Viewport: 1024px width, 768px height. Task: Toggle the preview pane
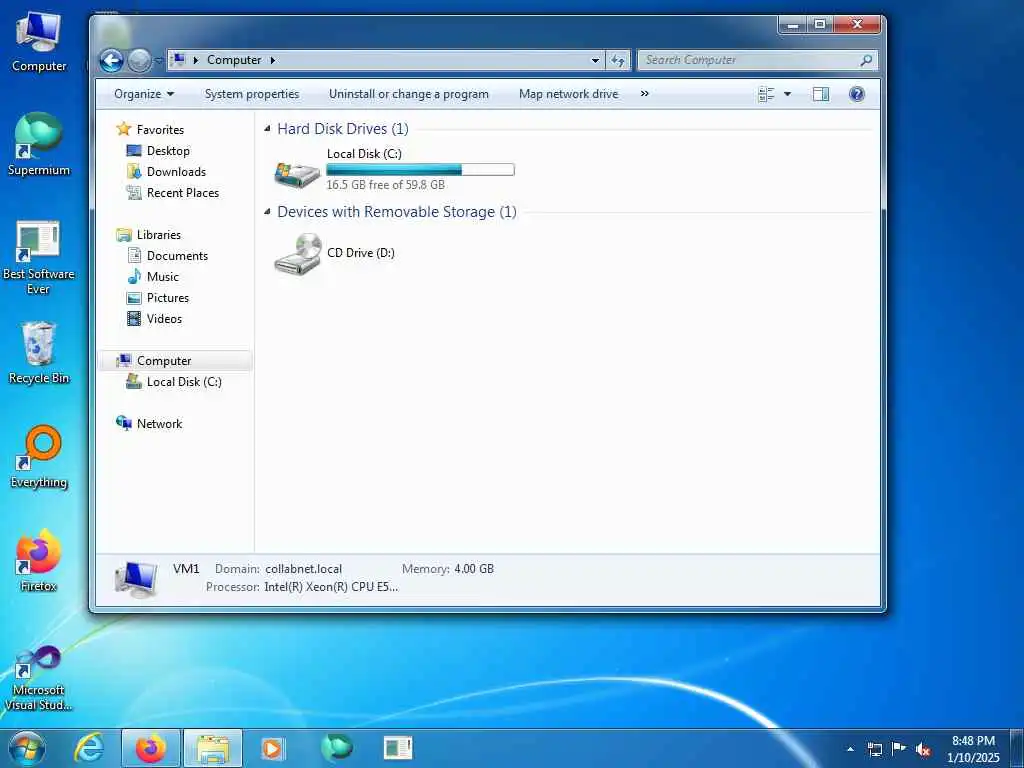click(x=821, y=94)
